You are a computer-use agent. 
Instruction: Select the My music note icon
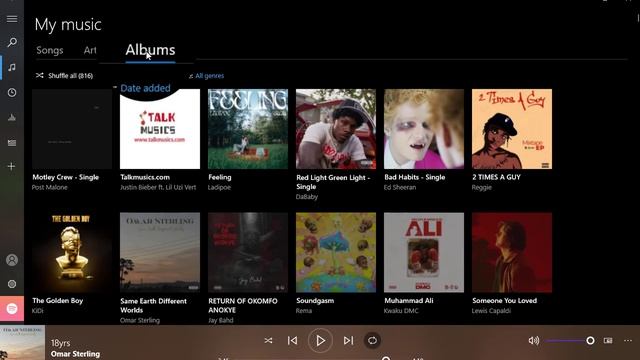[12, 67]
